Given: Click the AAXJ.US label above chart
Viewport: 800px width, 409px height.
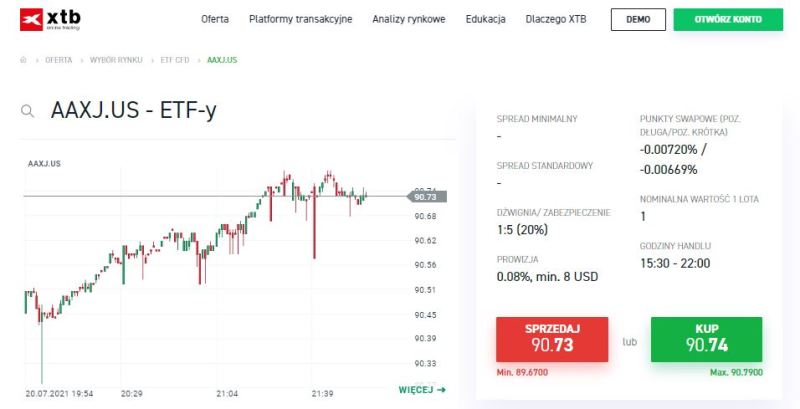Looking at the screenshot, I should (44, 163).
